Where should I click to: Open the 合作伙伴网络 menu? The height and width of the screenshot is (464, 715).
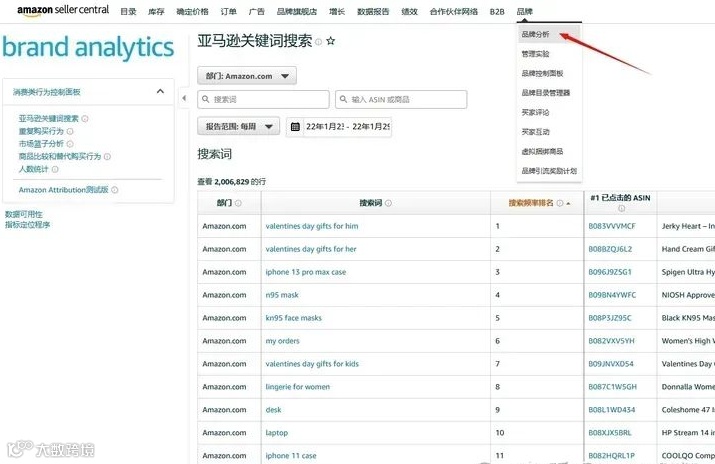(x=454, y=12)
